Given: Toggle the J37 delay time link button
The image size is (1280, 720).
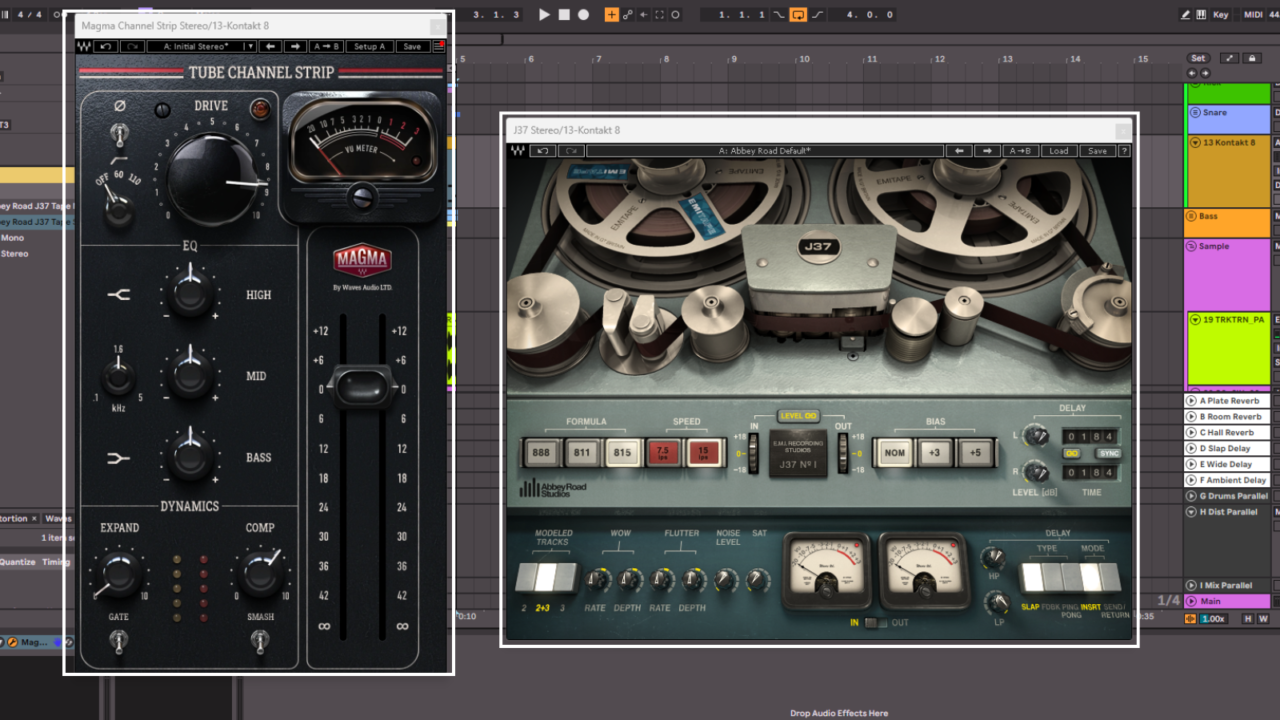Looking at the screenshot, I should [x=1073, y=453].
